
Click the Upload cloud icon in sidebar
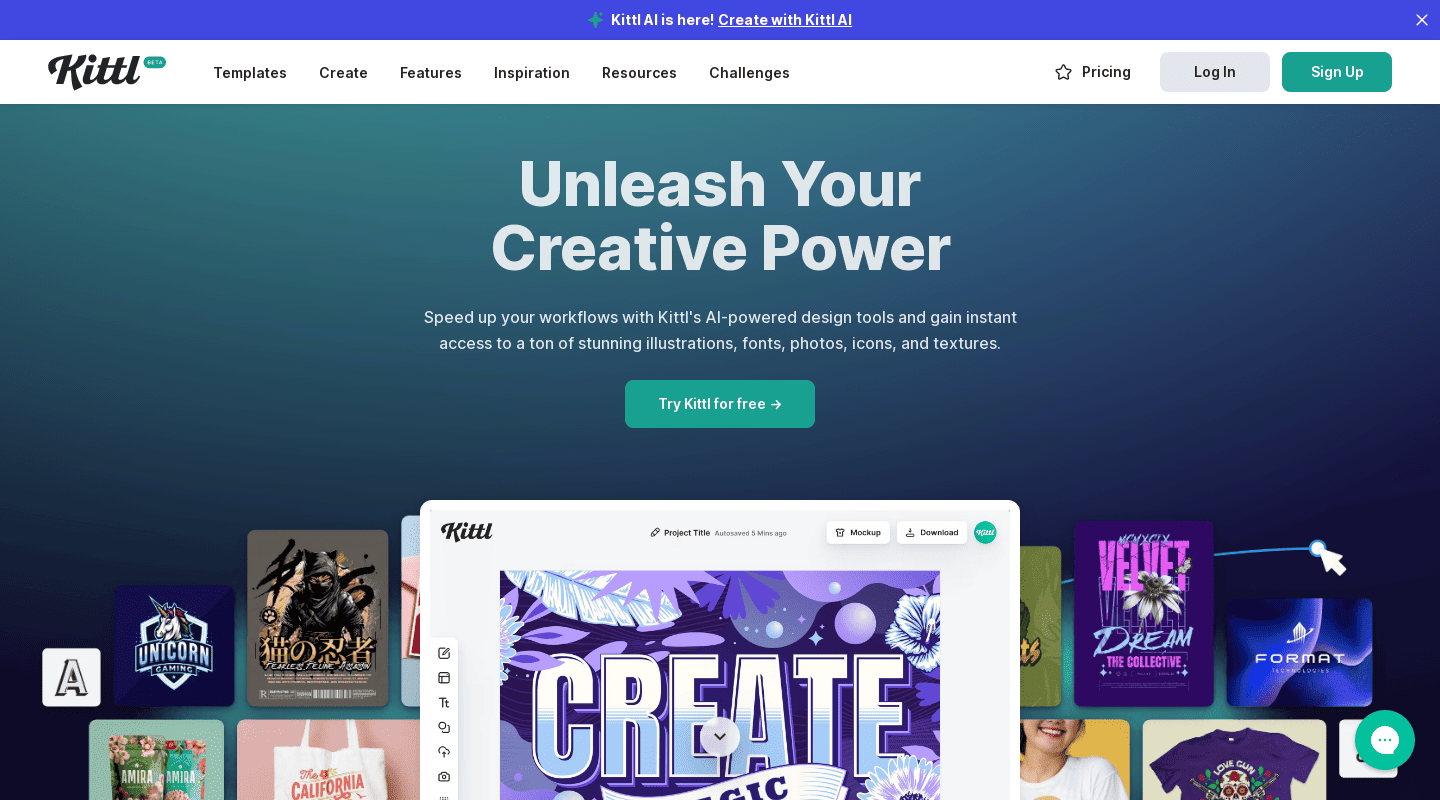tap(444, 752)
